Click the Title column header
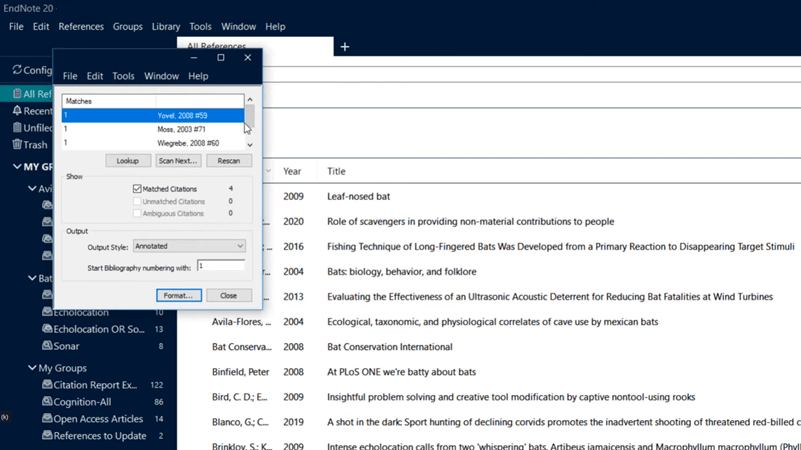This screenshot has width=801, height=450. pyautogui.click(x=336, y=171)
